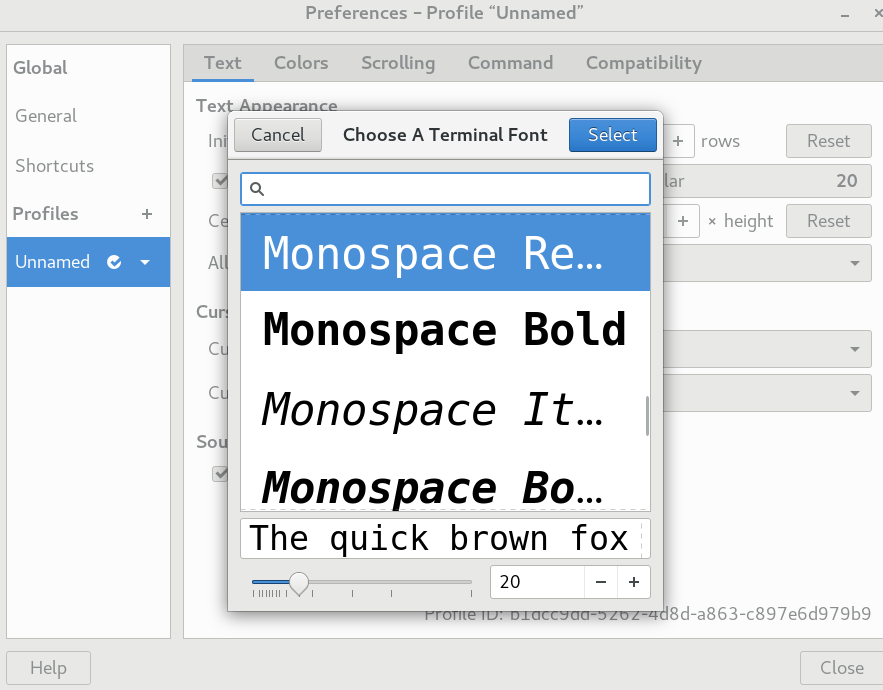The image size is (883, 690).
Task: Click the plus stepper next to rows
Action: [678, 141]
